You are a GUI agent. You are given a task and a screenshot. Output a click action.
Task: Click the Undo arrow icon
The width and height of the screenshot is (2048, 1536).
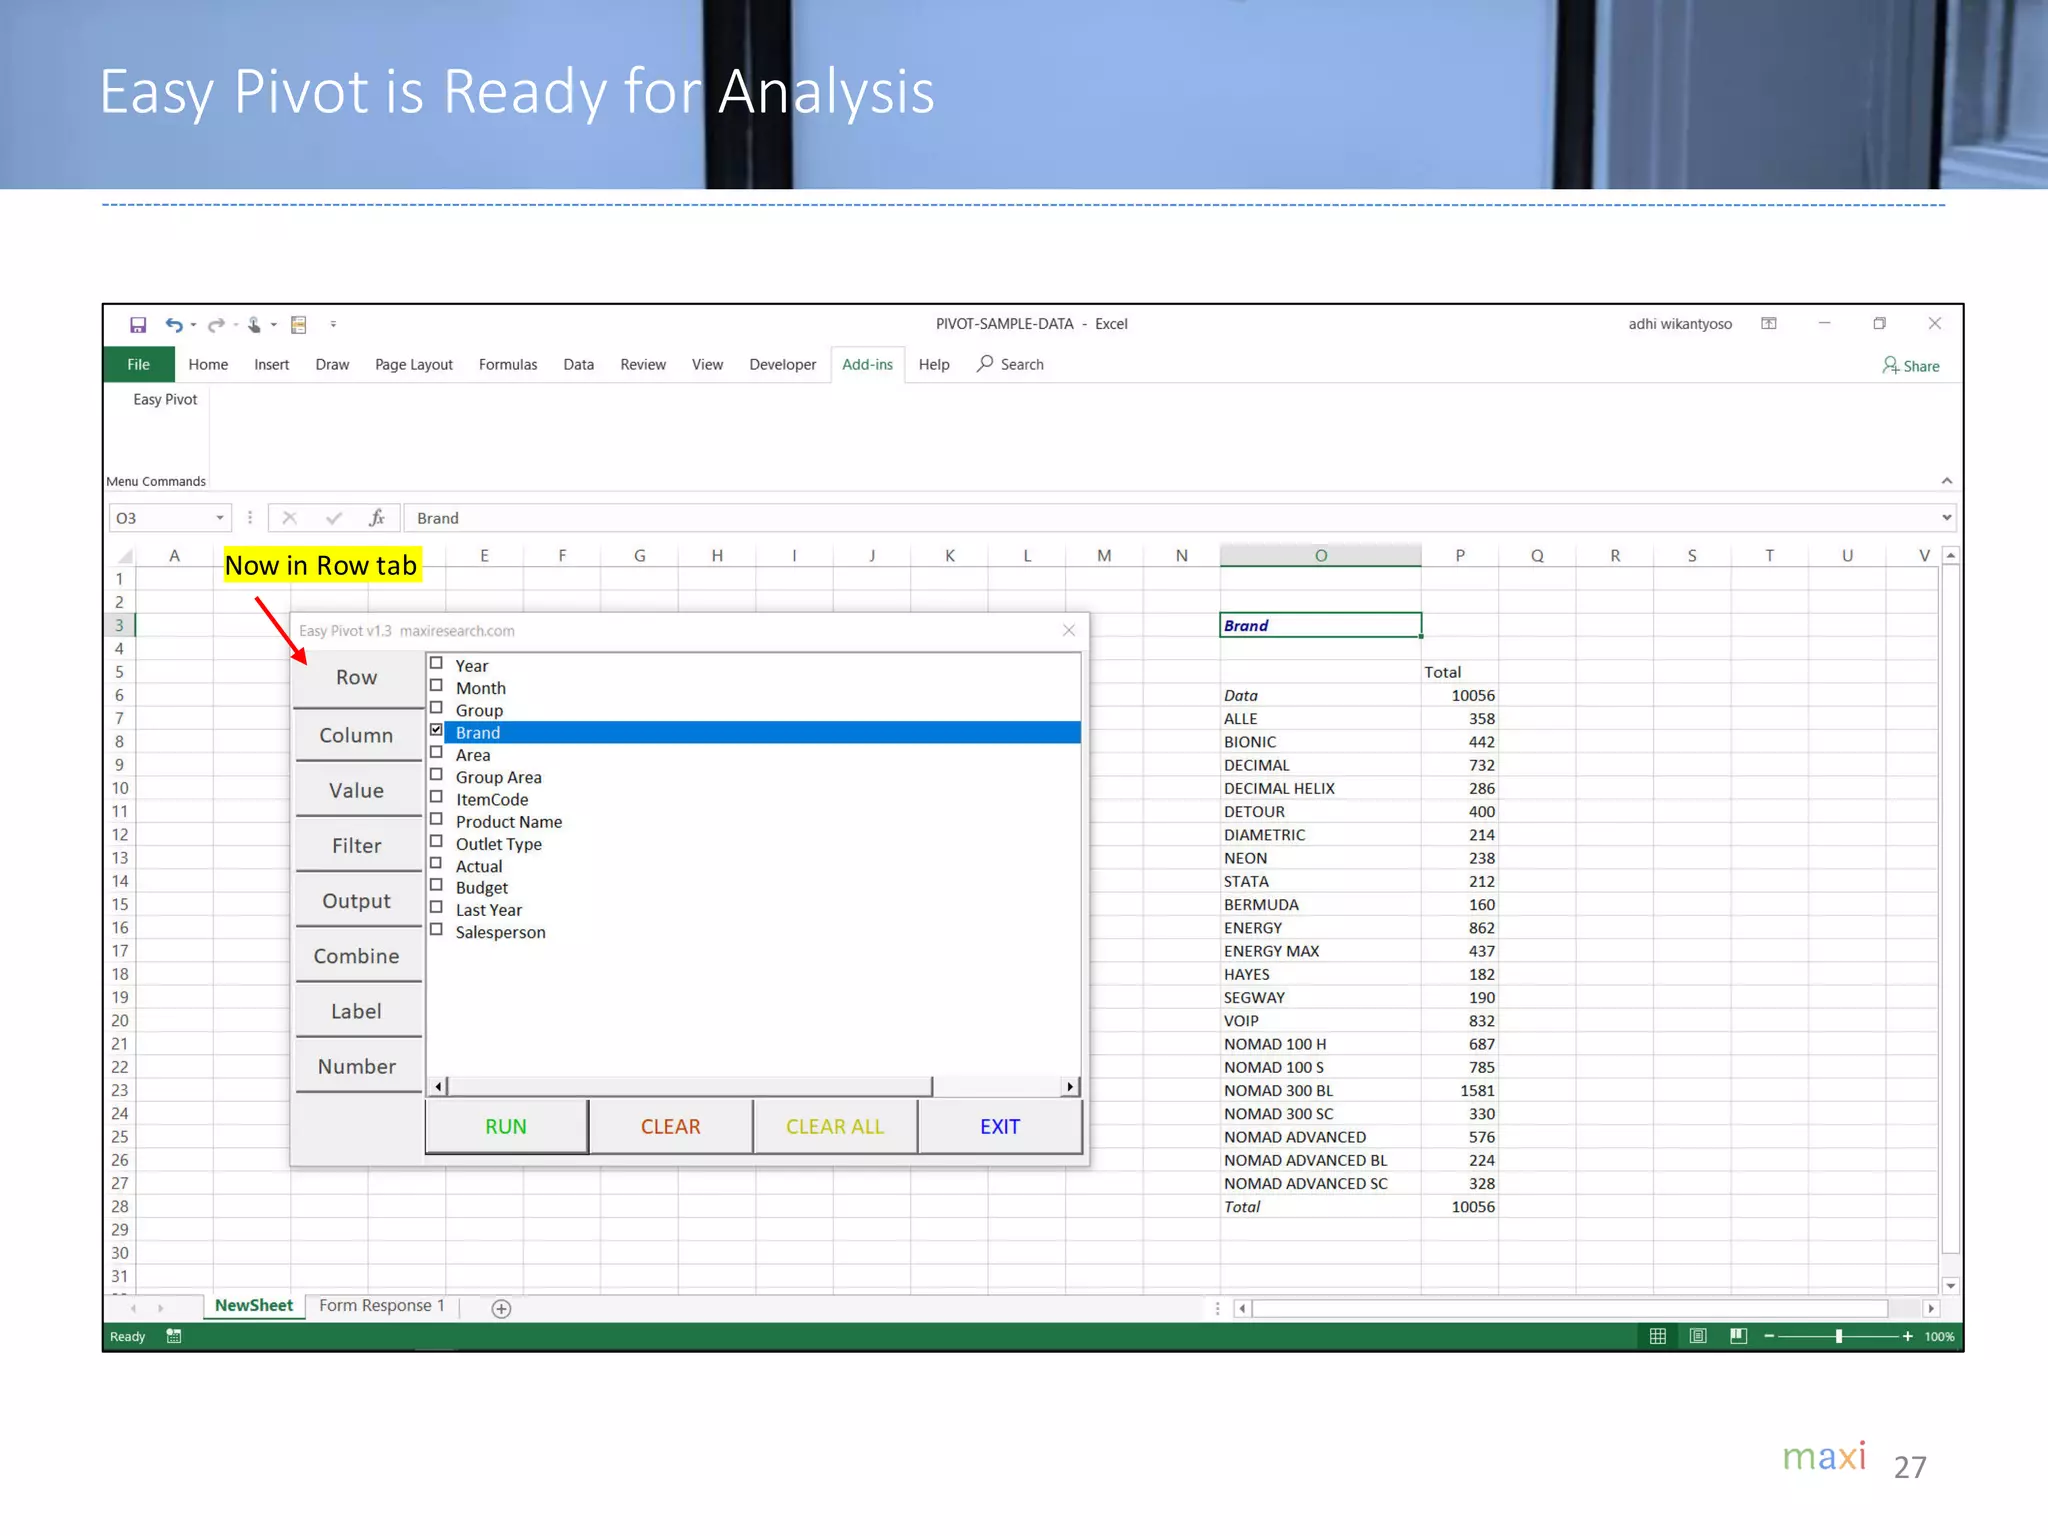[174, 325]
